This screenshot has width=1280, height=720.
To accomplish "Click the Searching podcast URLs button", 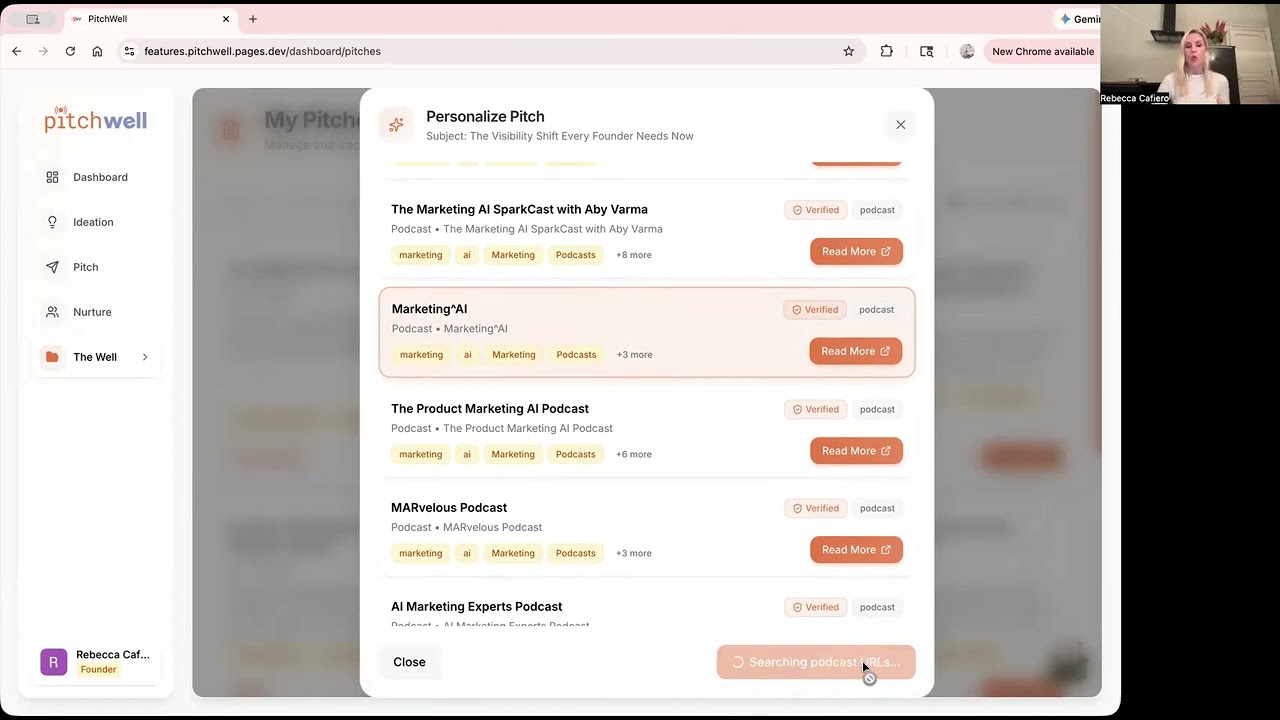I will 816,662.
